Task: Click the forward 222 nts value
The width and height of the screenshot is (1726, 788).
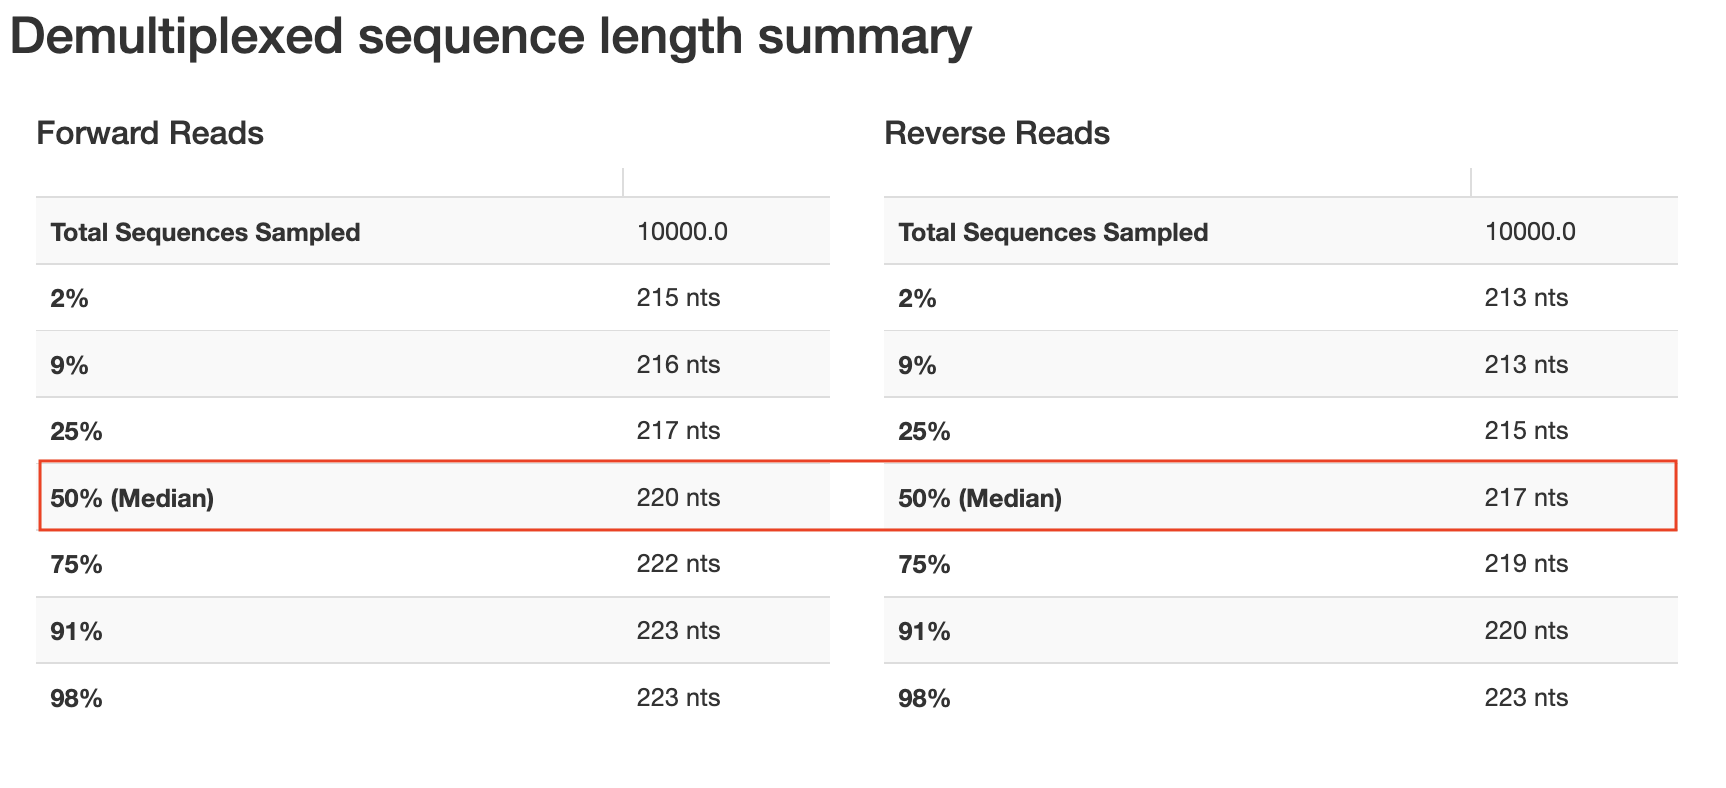Action: (678, 564)
